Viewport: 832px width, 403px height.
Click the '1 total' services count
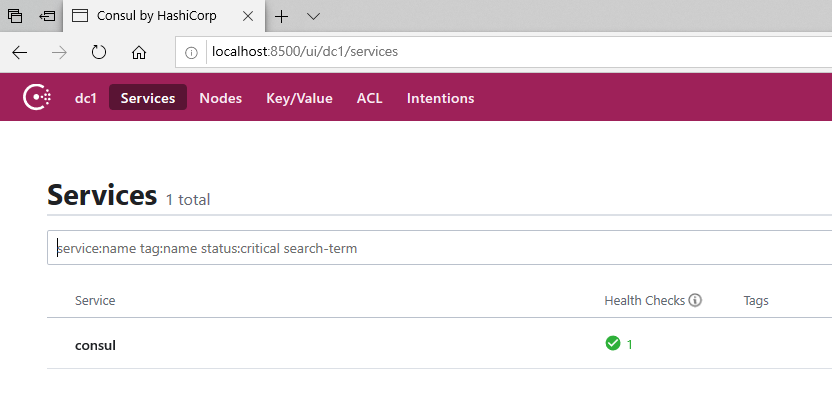(x=188, y=200)
